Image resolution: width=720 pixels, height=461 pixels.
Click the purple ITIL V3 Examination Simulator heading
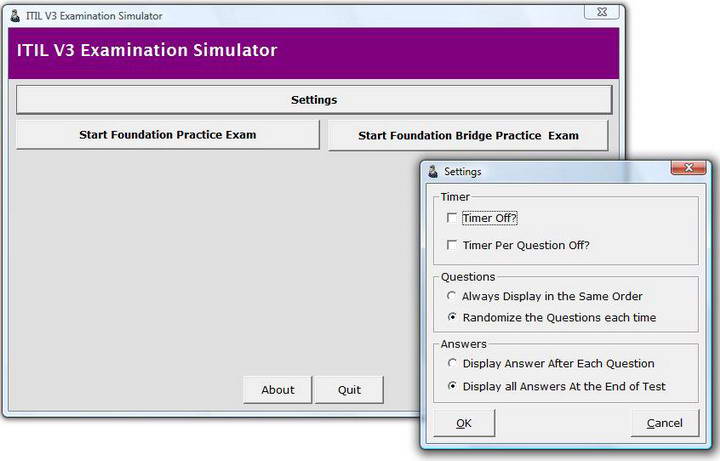click(x=147, y=50)
